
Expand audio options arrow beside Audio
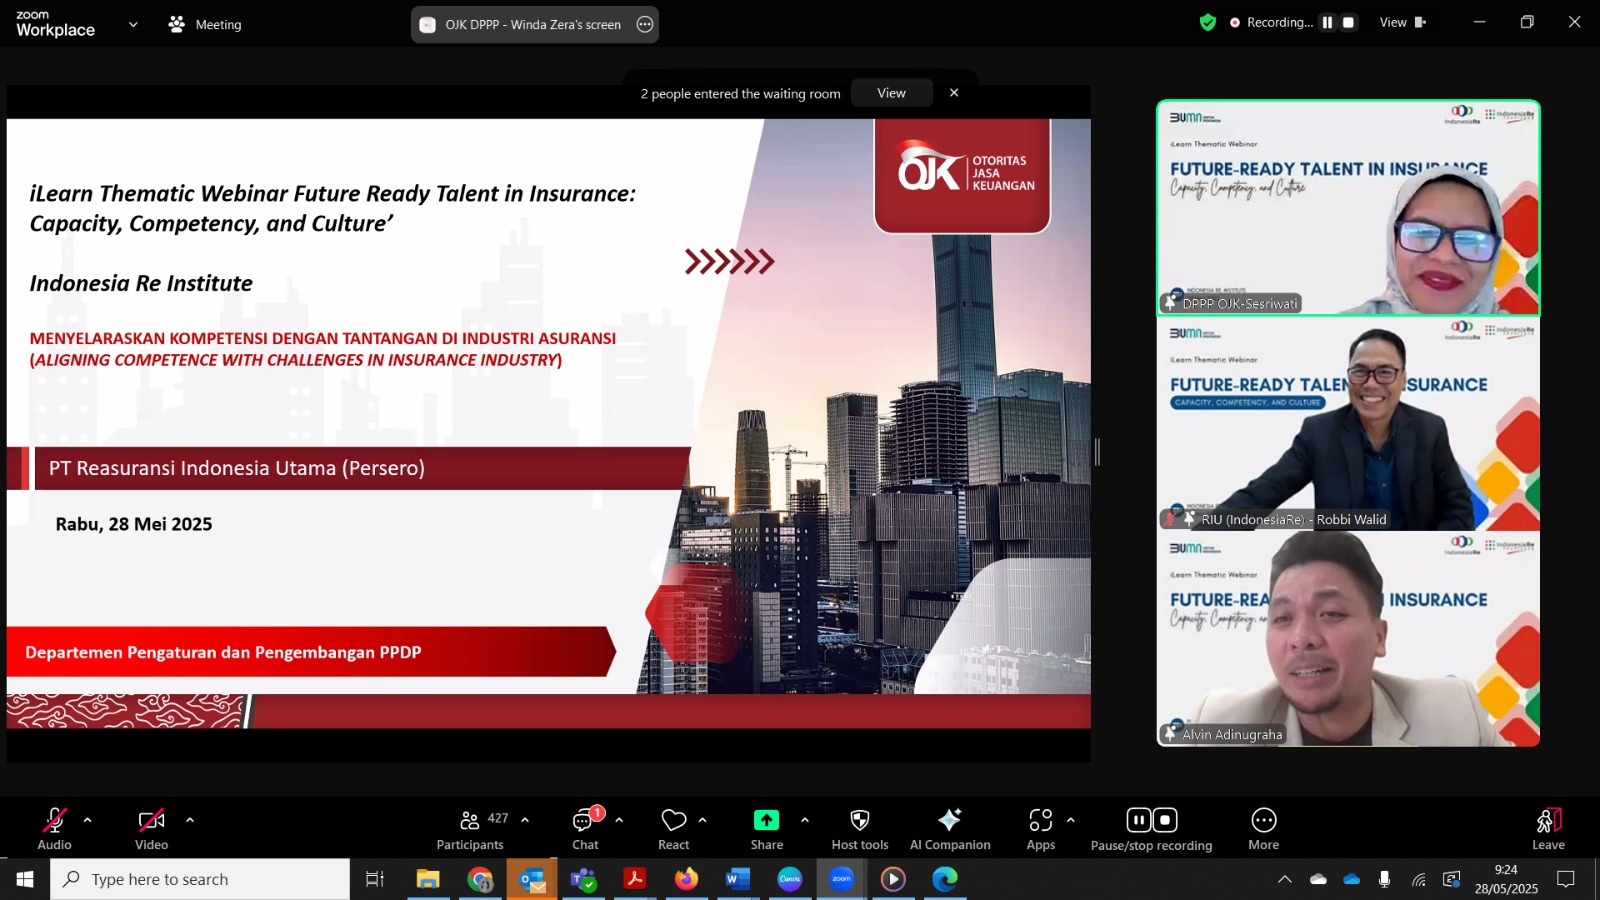click(x=88, y=820)
